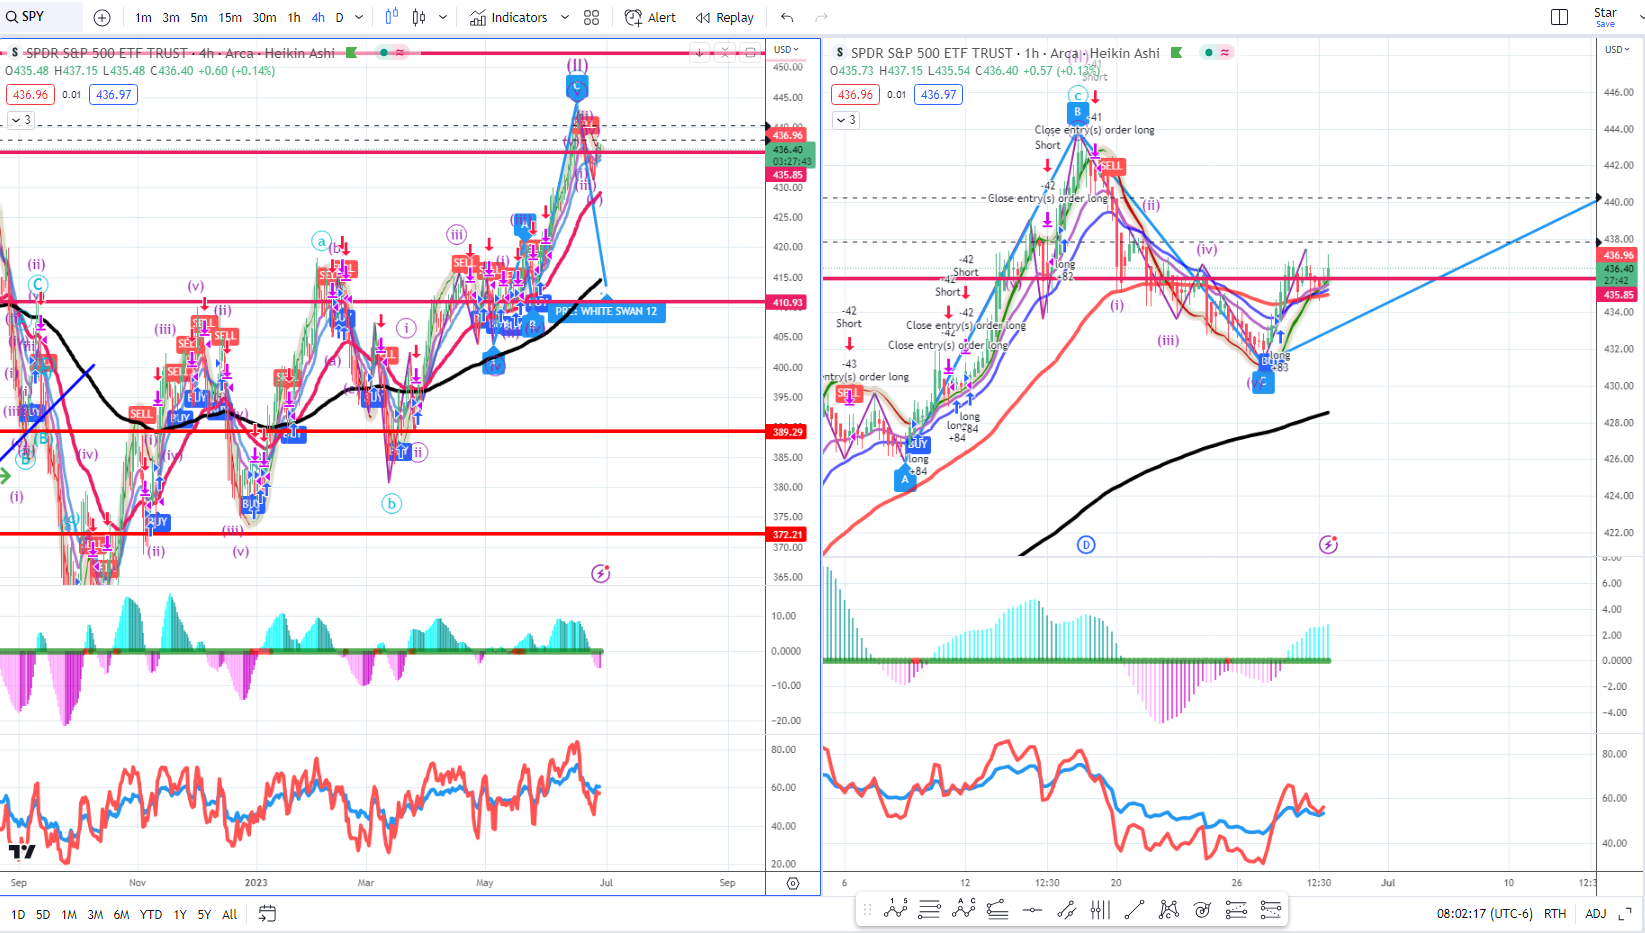Select the 30m timeframe
The width and height of the screenshot is (1645, 933).
pos(264,18)
